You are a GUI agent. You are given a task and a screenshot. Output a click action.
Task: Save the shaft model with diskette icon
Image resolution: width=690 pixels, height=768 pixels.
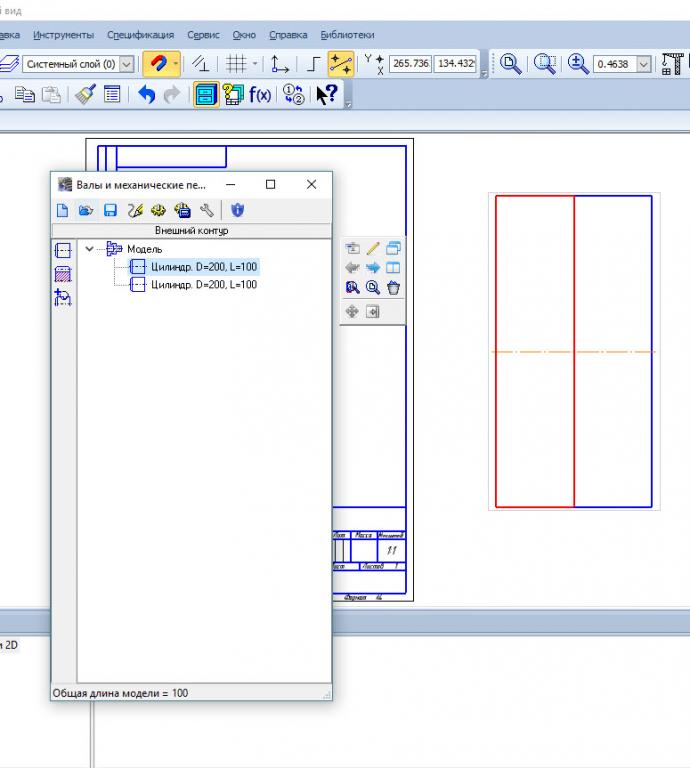[x=110, y=210]
